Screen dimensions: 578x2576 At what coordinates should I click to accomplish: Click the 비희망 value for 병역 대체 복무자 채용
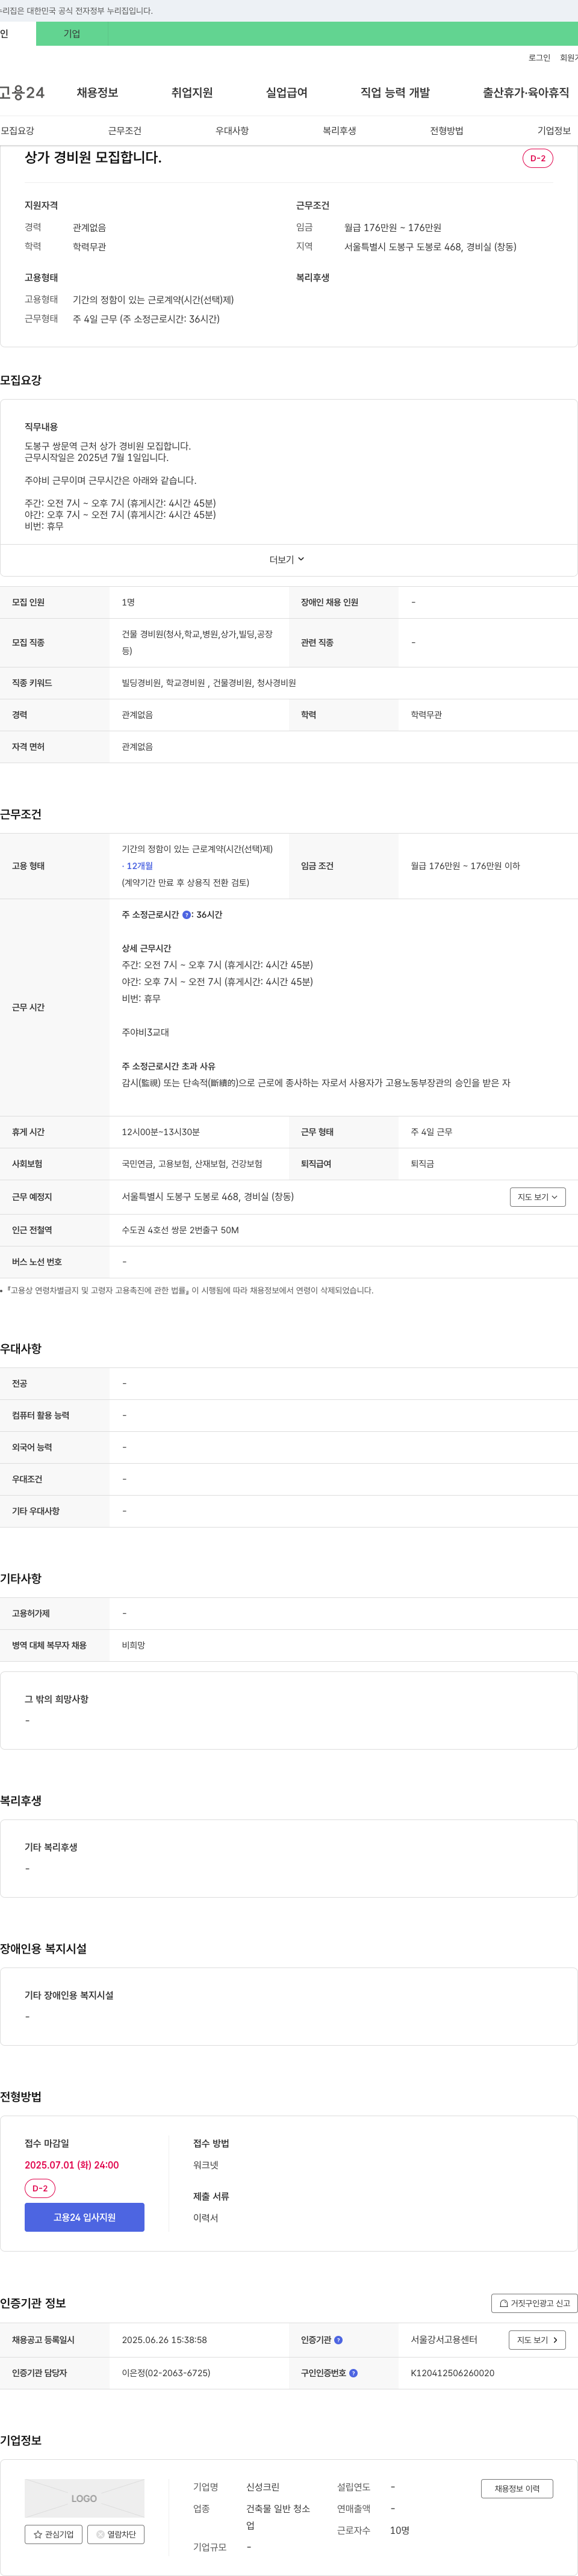[x=133, y=1645]
